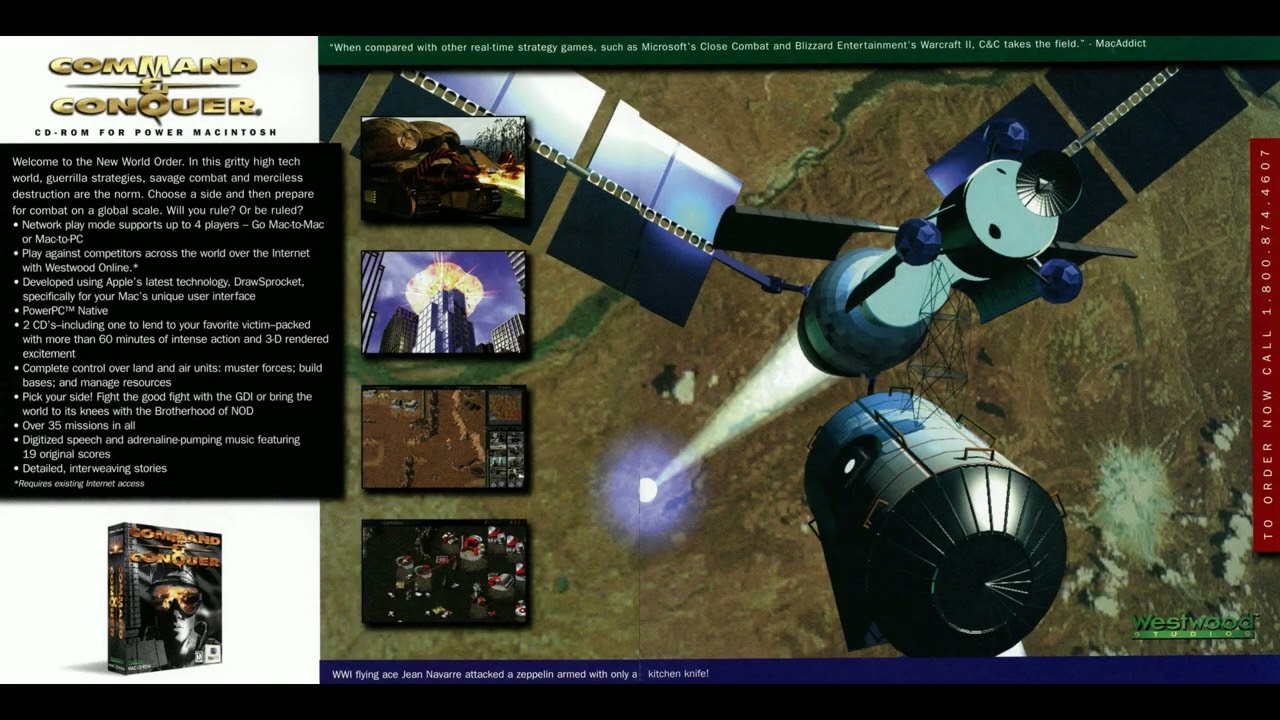Click 'WWI flying ace Jean Navarre' trivia text
This screenshot has width=1280, height=720.
[x=484, y=674]
